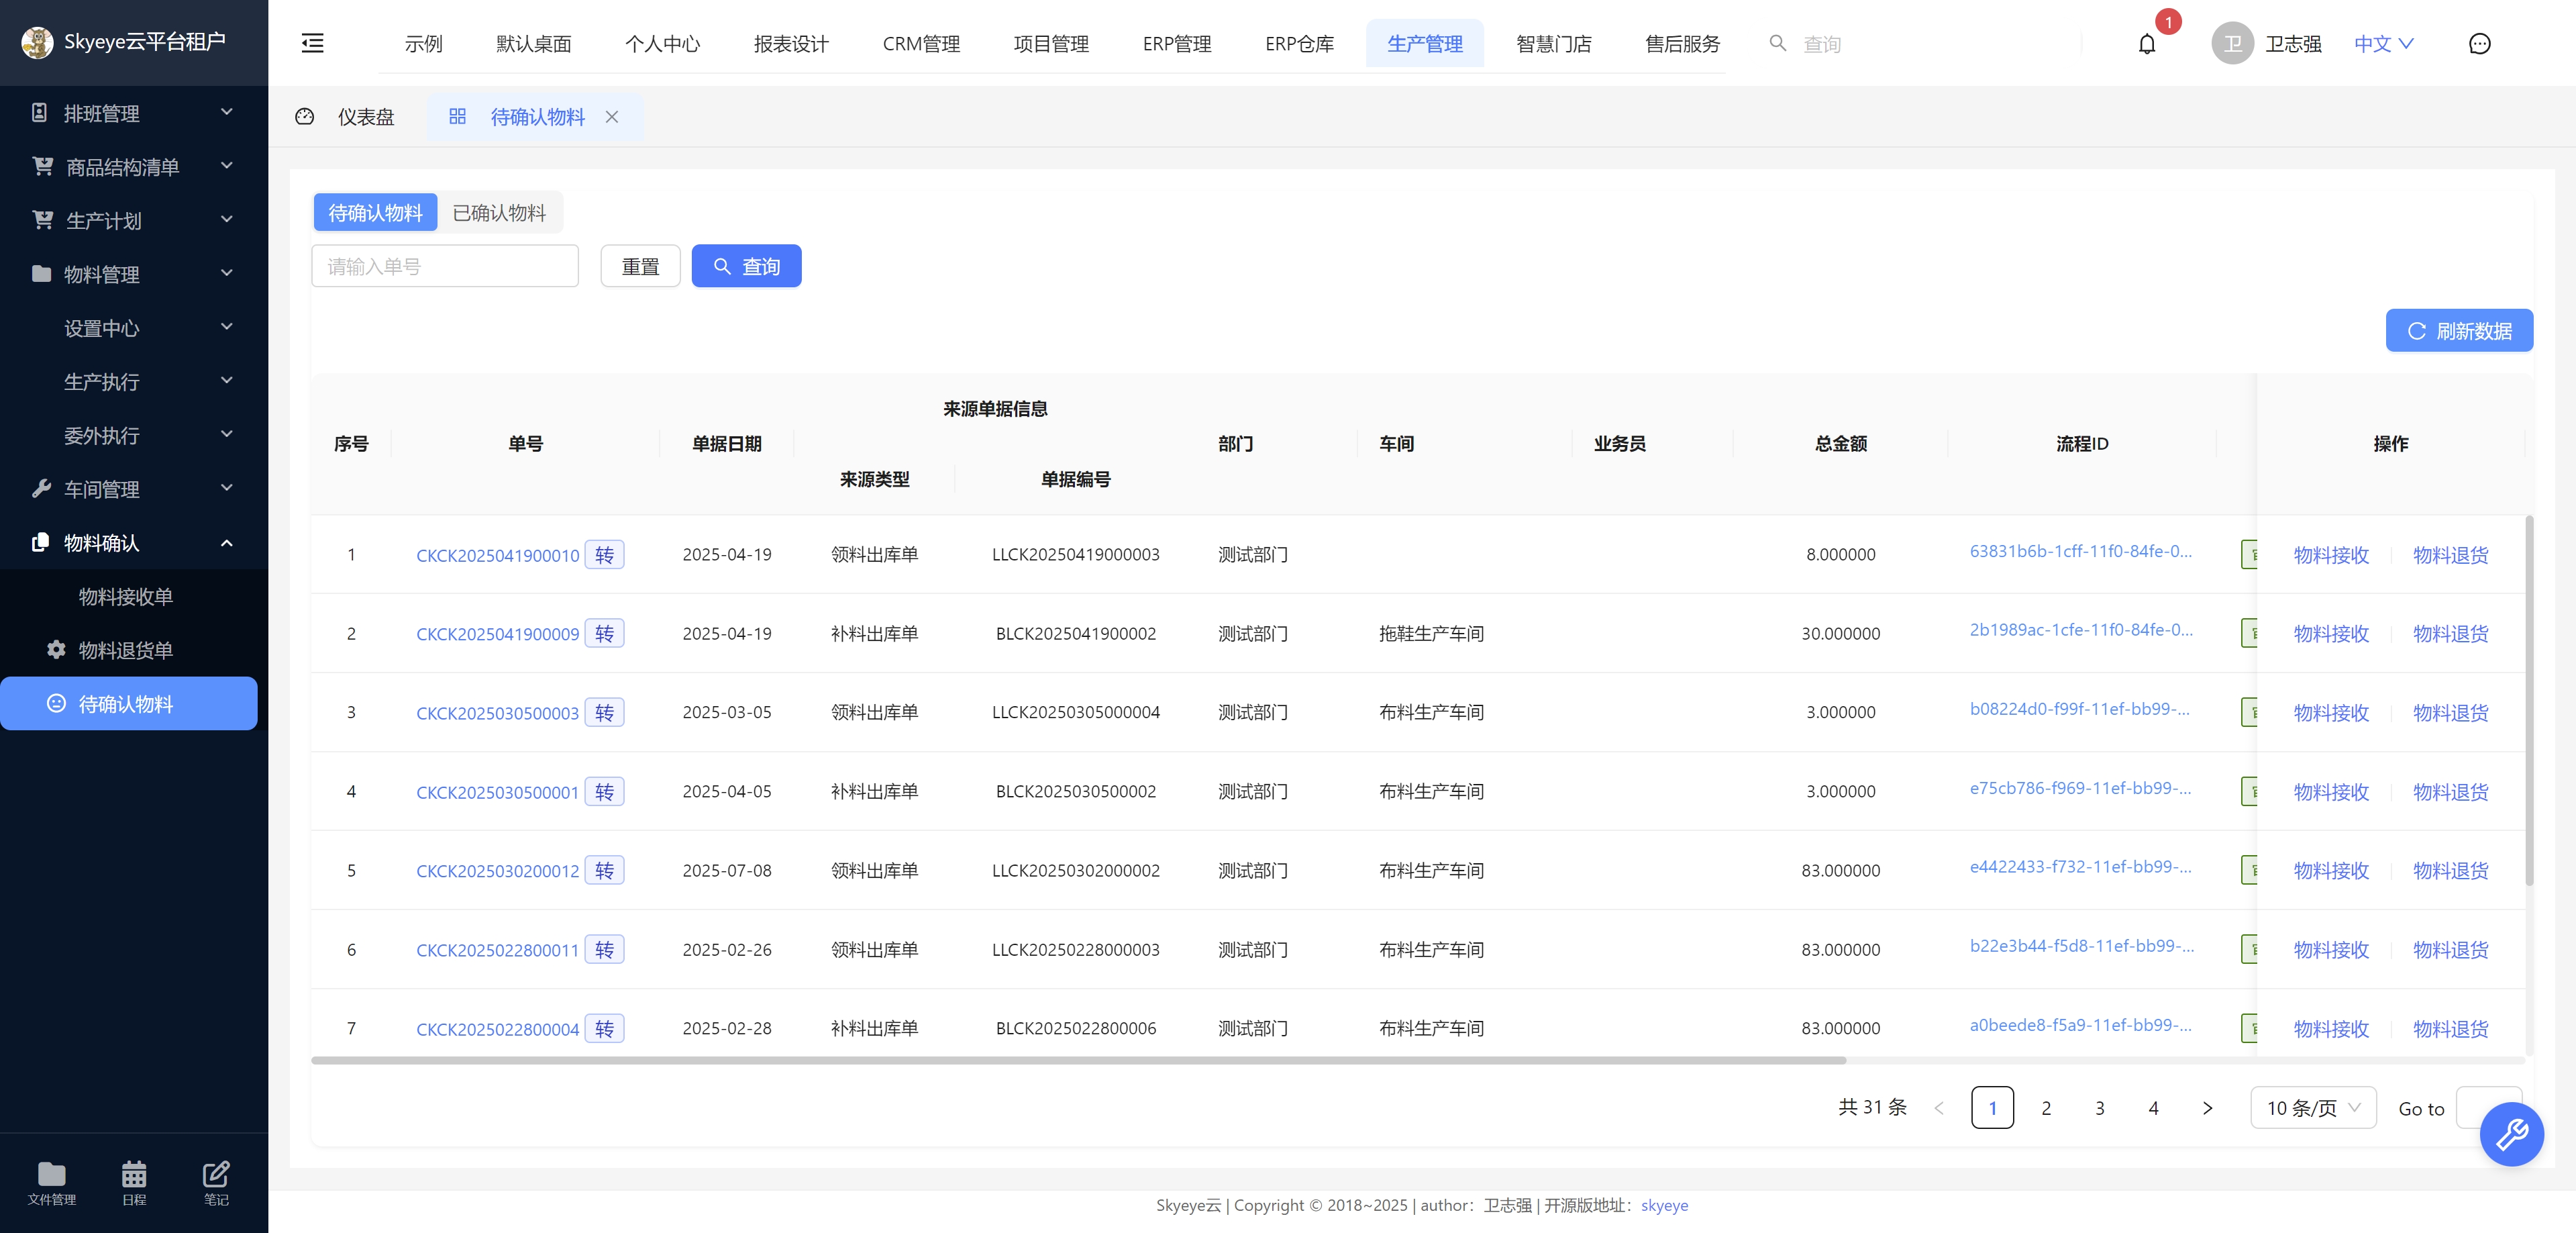Click the Go to page input
Viewport: 2576px width, 1233px height.
click(2488, 1108)
